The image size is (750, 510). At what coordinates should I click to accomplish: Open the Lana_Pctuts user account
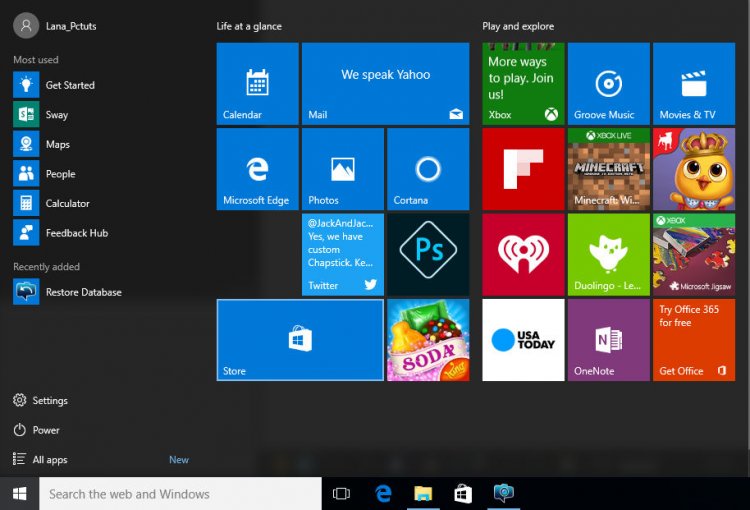(55, 26)
